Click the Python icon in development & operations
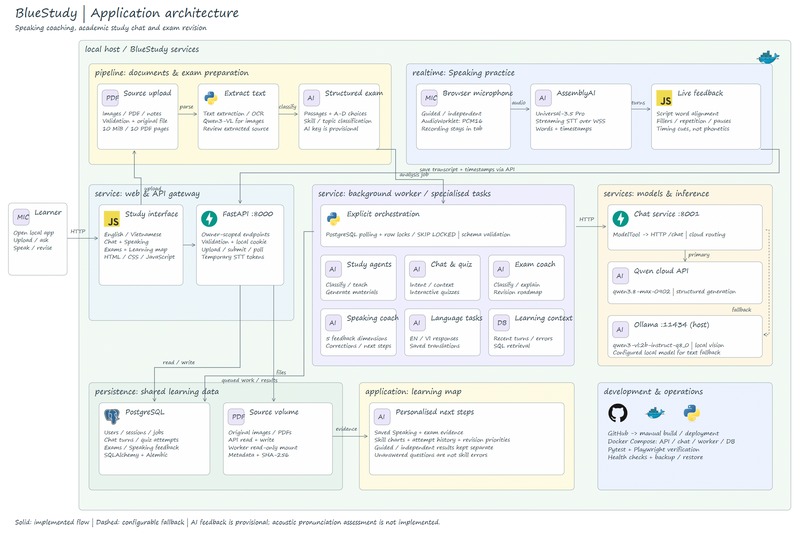 pos(692,413)
